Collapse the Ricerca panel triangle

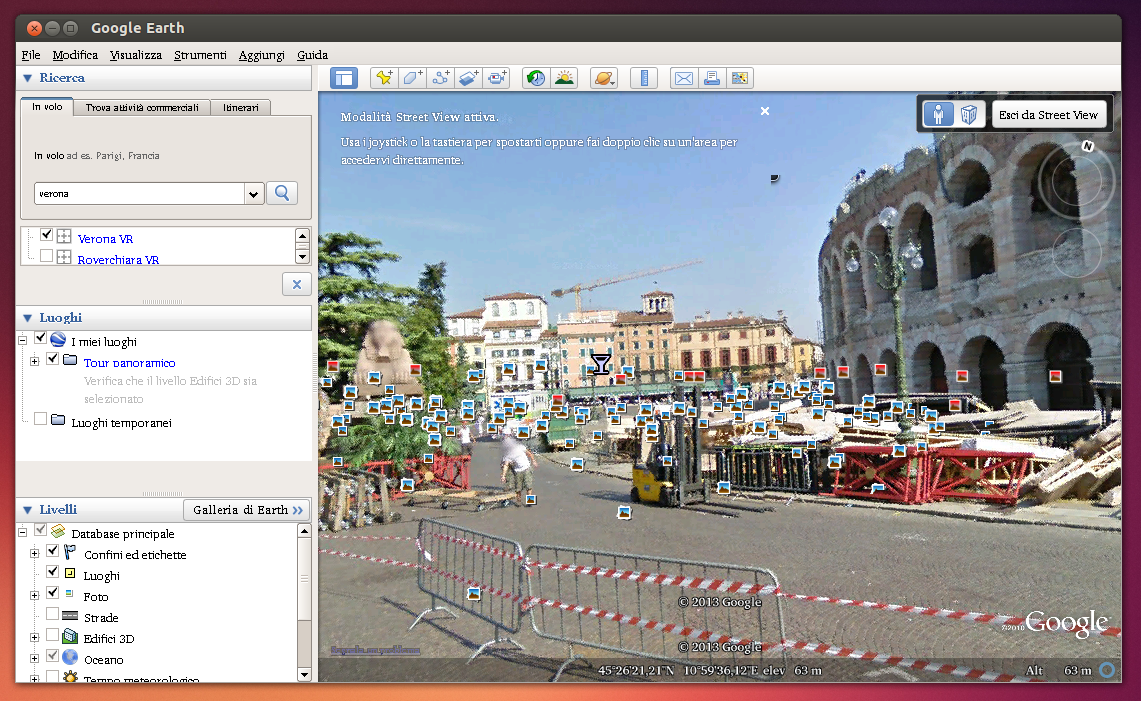[28, 78]
